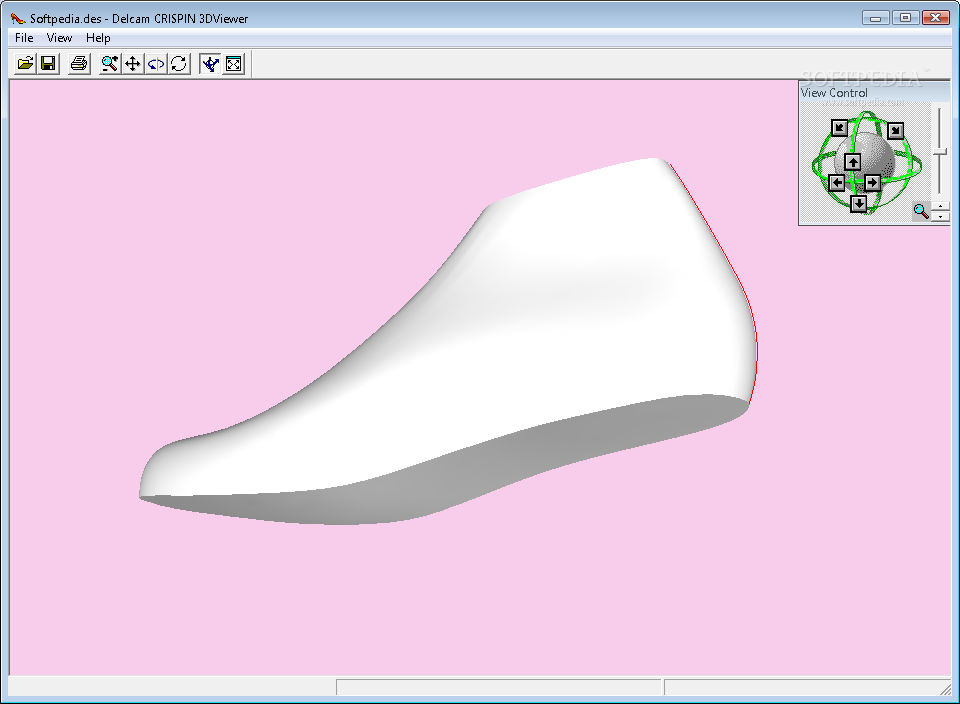Click the magnifier icon in View Control
Screen dimensions: 960x704
pyautogui.click(x=921, y=211)
